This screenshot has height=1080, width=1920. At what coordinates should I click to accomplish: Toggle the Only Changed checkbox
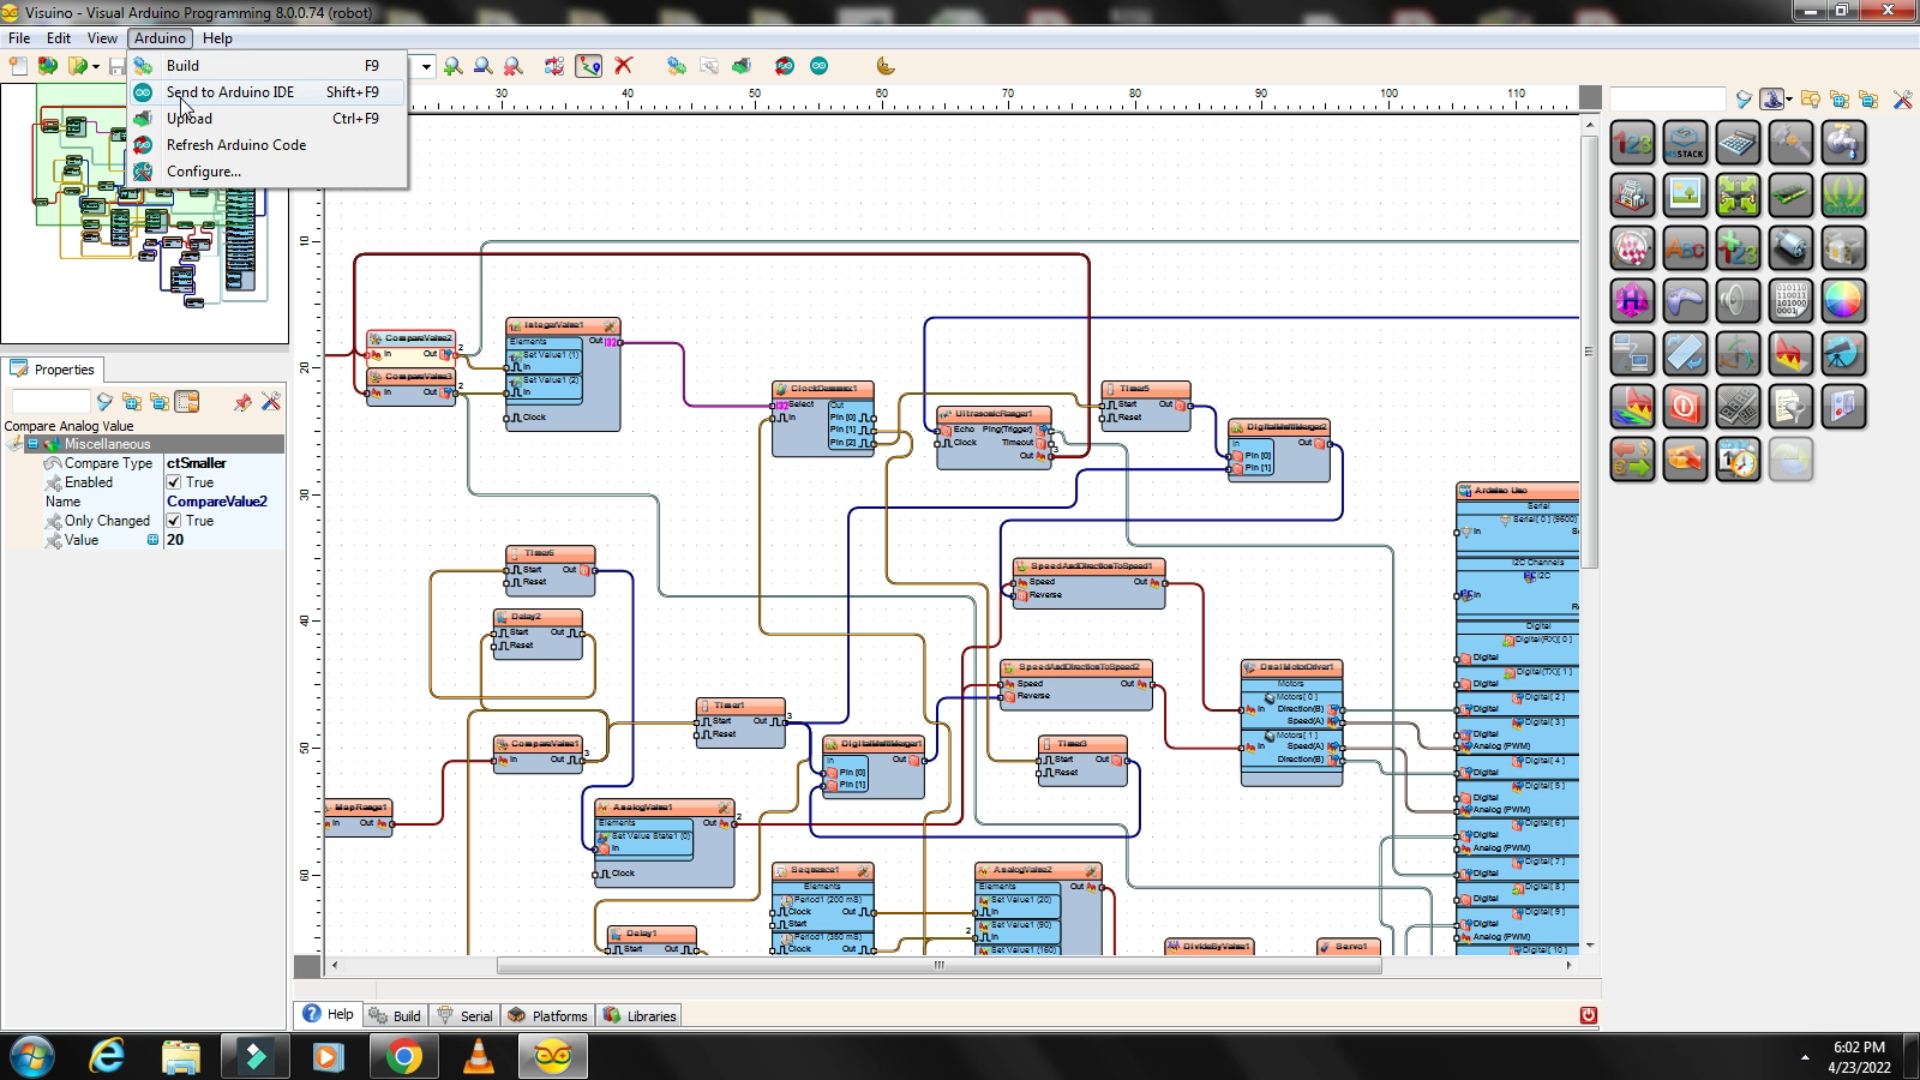[174, 521]
